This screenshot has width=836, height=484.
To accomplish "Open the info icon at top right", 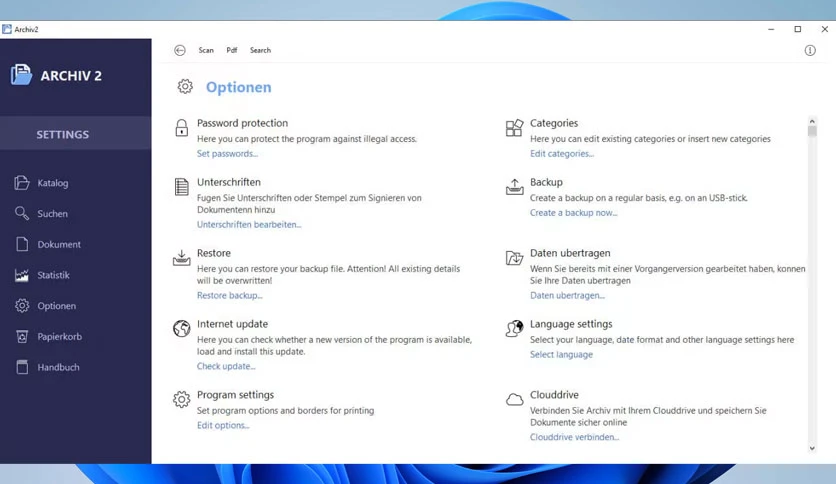I will tap(810, 51).
